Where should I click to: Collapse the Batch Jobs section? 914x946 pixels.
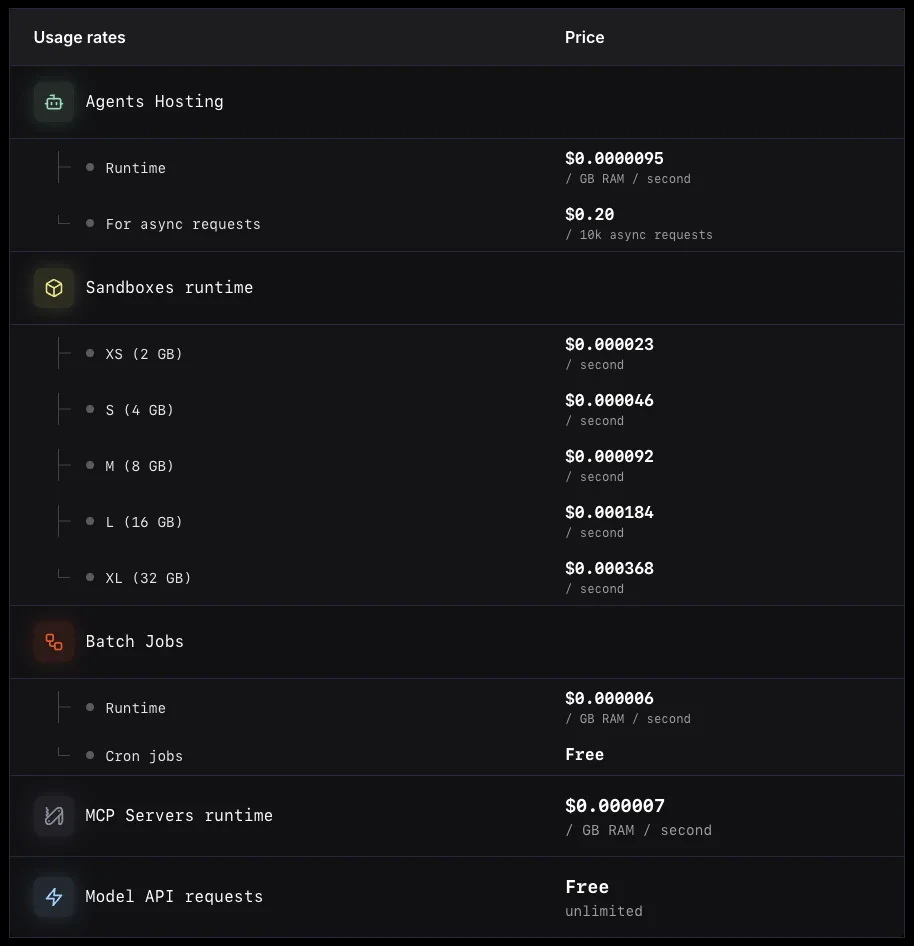pyautogui.click(x=134, y=641)
